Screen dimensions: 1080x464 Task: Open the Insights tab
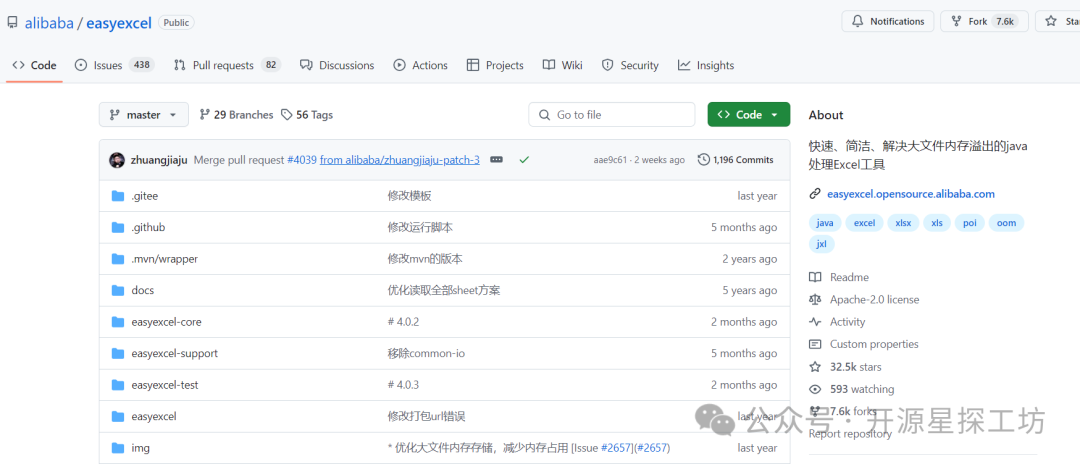point(705,65)
